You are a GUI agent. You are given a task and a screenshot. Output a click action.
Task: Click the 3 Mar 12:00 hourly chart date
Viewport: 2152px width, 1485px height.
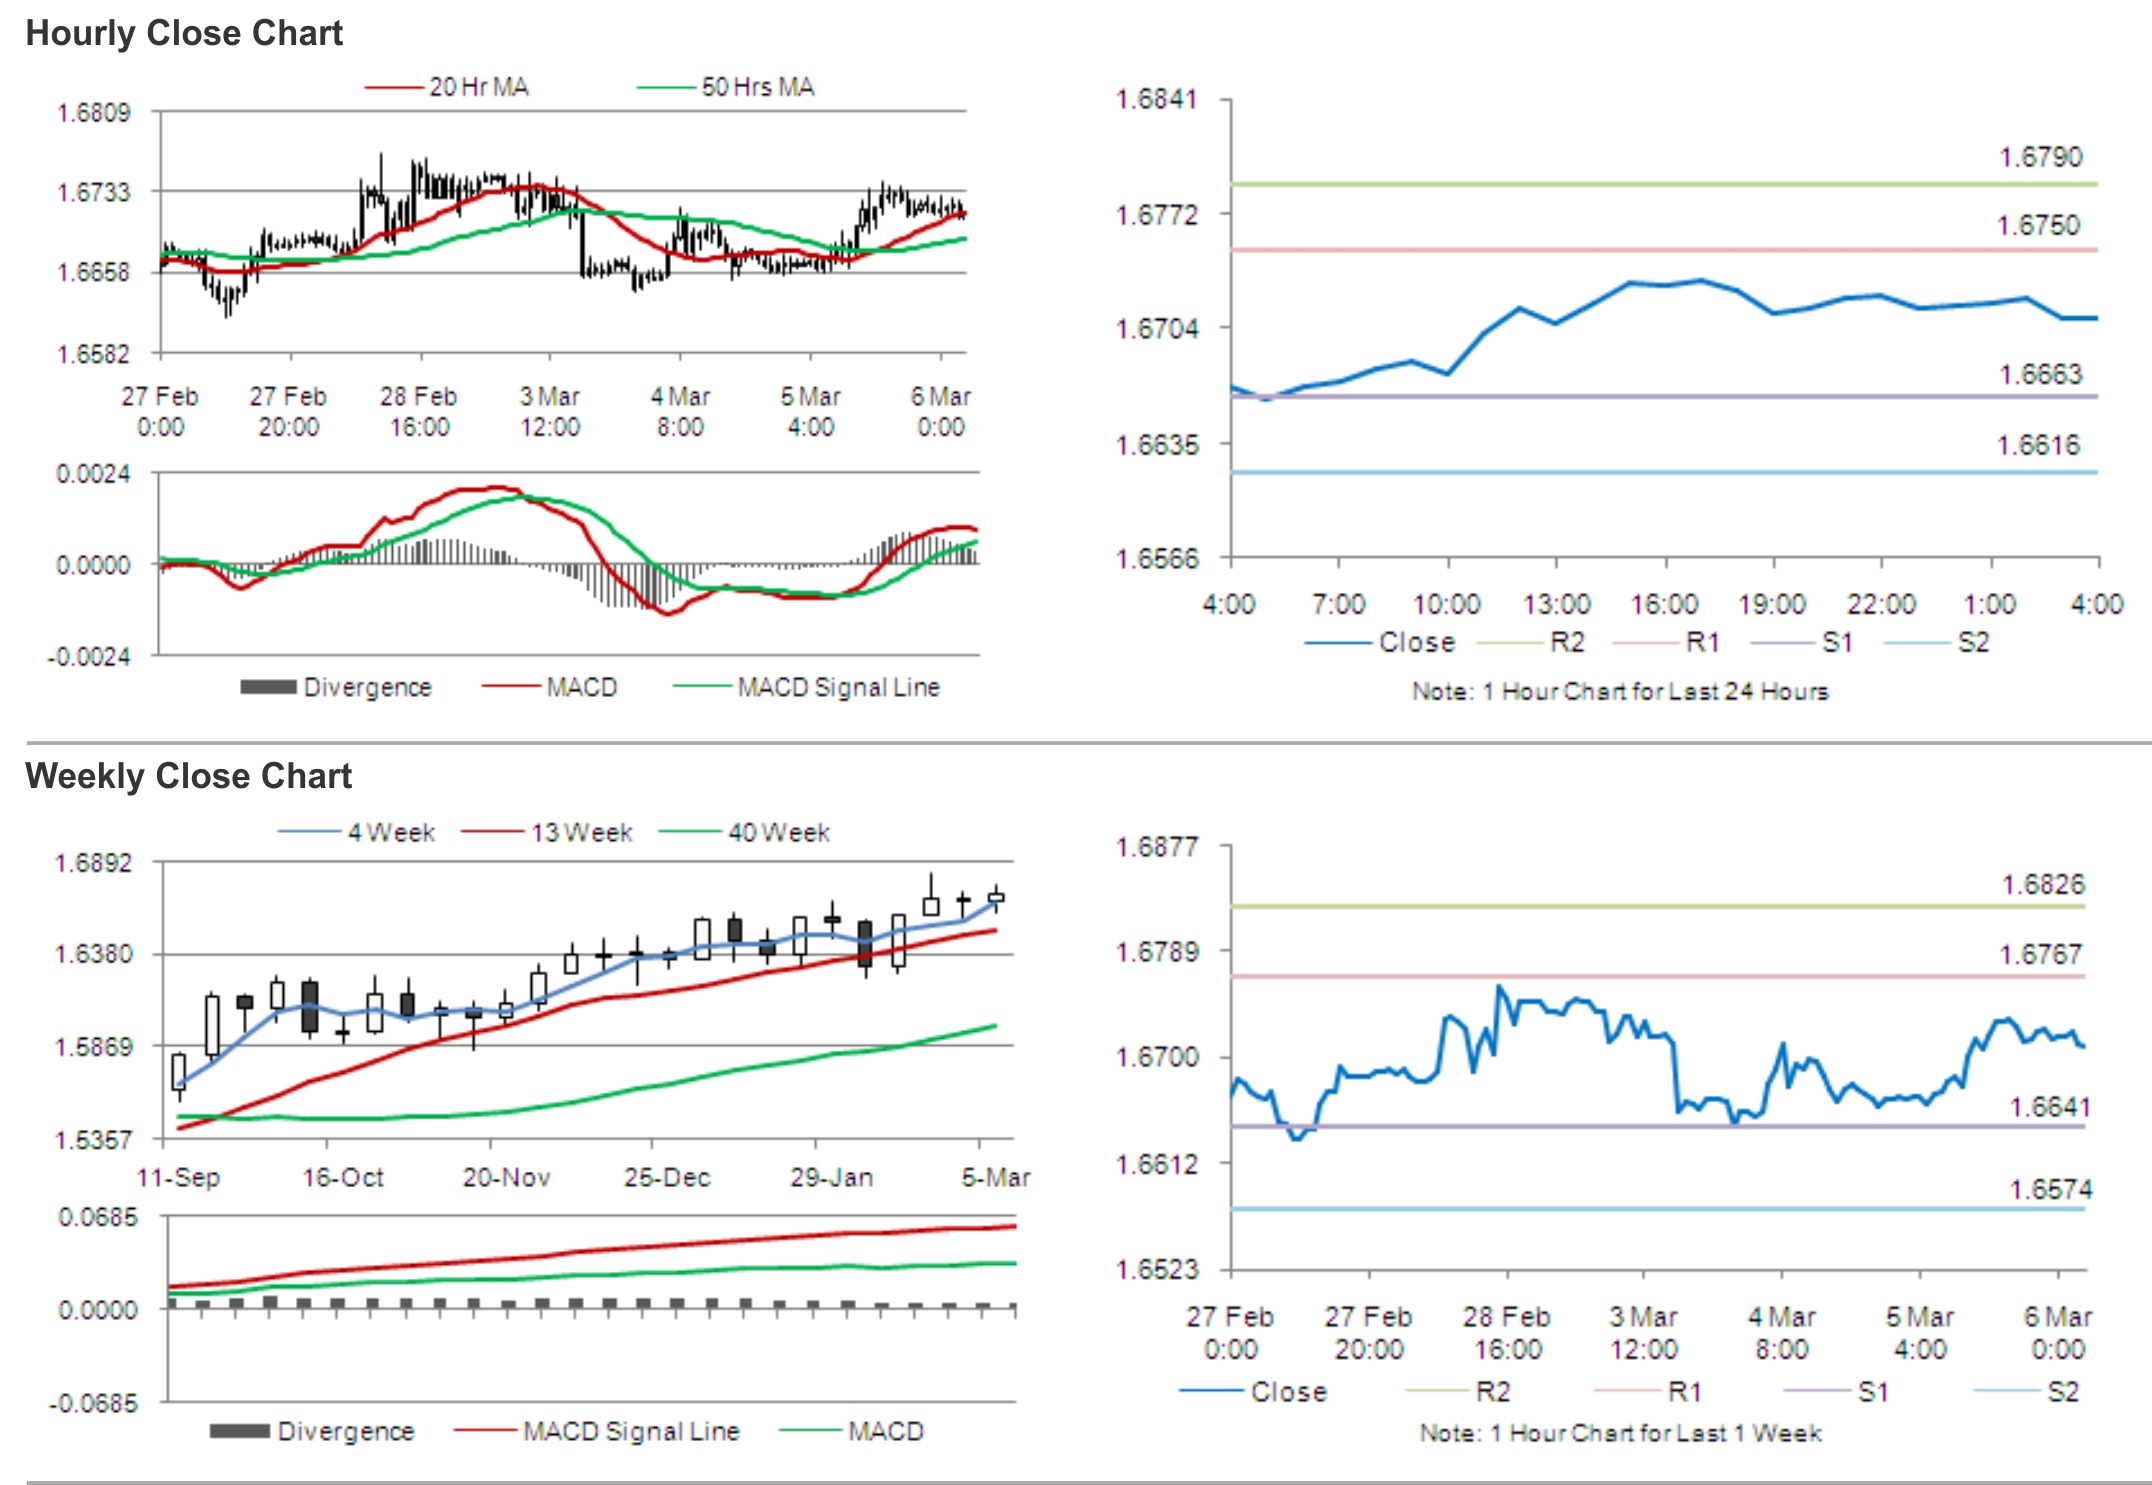pos(549,411)
